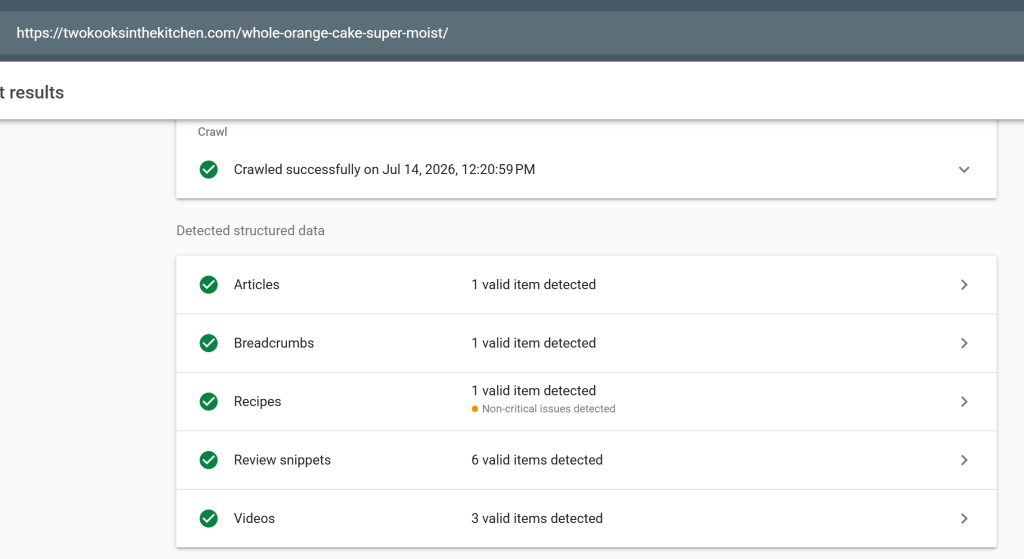
Task: Click the Review snippets row label
Action: coord(282,460)
